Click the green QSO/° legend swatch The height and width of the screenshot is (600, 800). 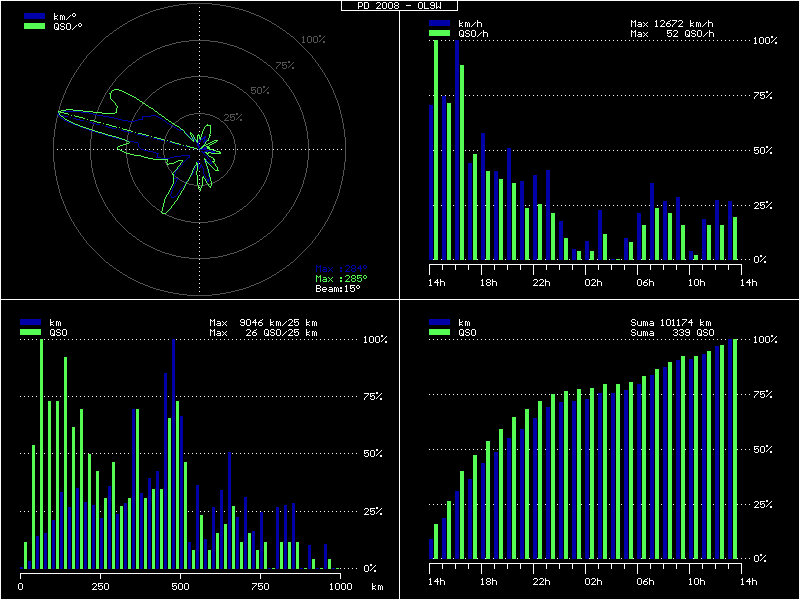pyautogui.click(x=33, y=27)
